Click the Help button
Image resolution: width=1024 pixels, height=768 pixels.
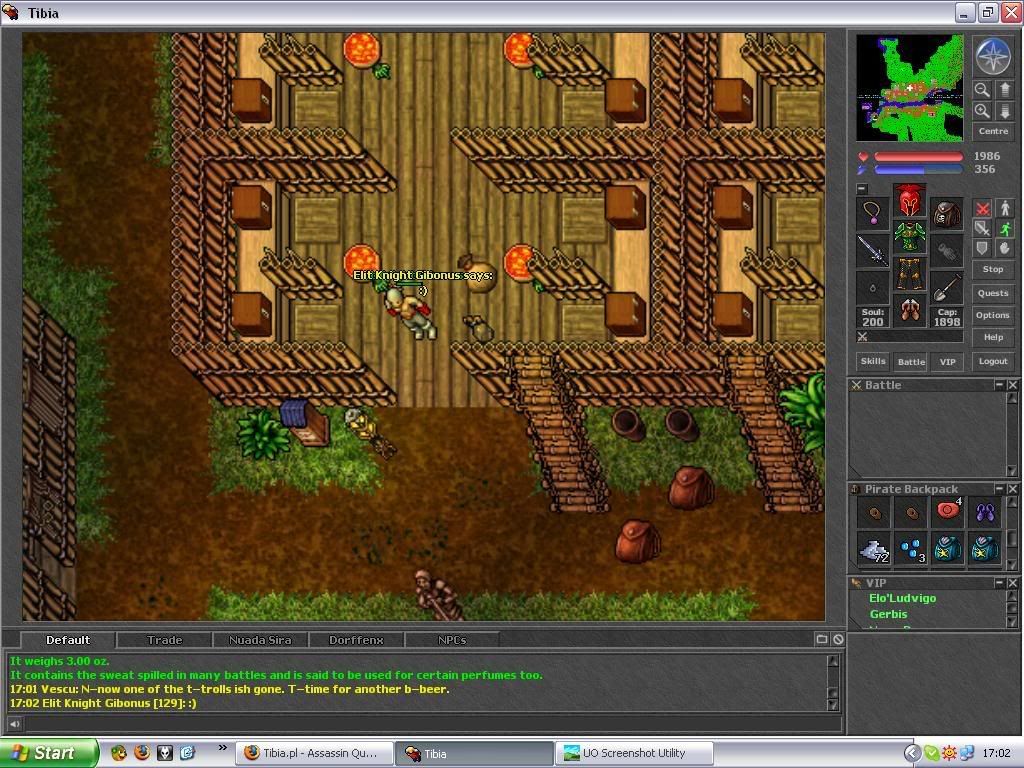tap(993, 338)
